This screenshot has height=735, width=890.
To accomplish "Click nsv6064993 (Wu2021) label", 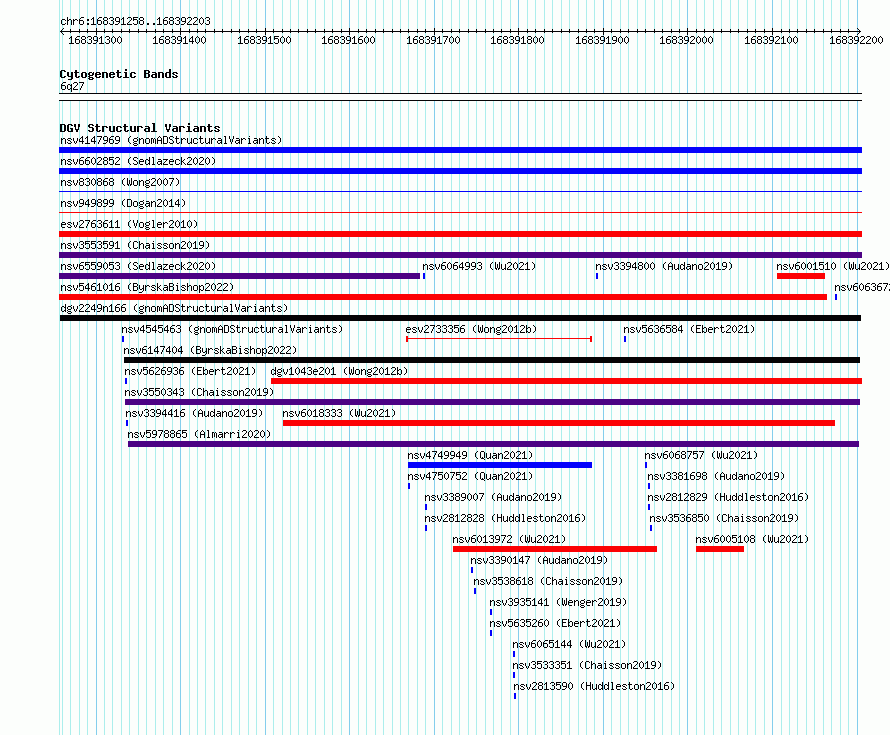I will [x=479, y=266].
